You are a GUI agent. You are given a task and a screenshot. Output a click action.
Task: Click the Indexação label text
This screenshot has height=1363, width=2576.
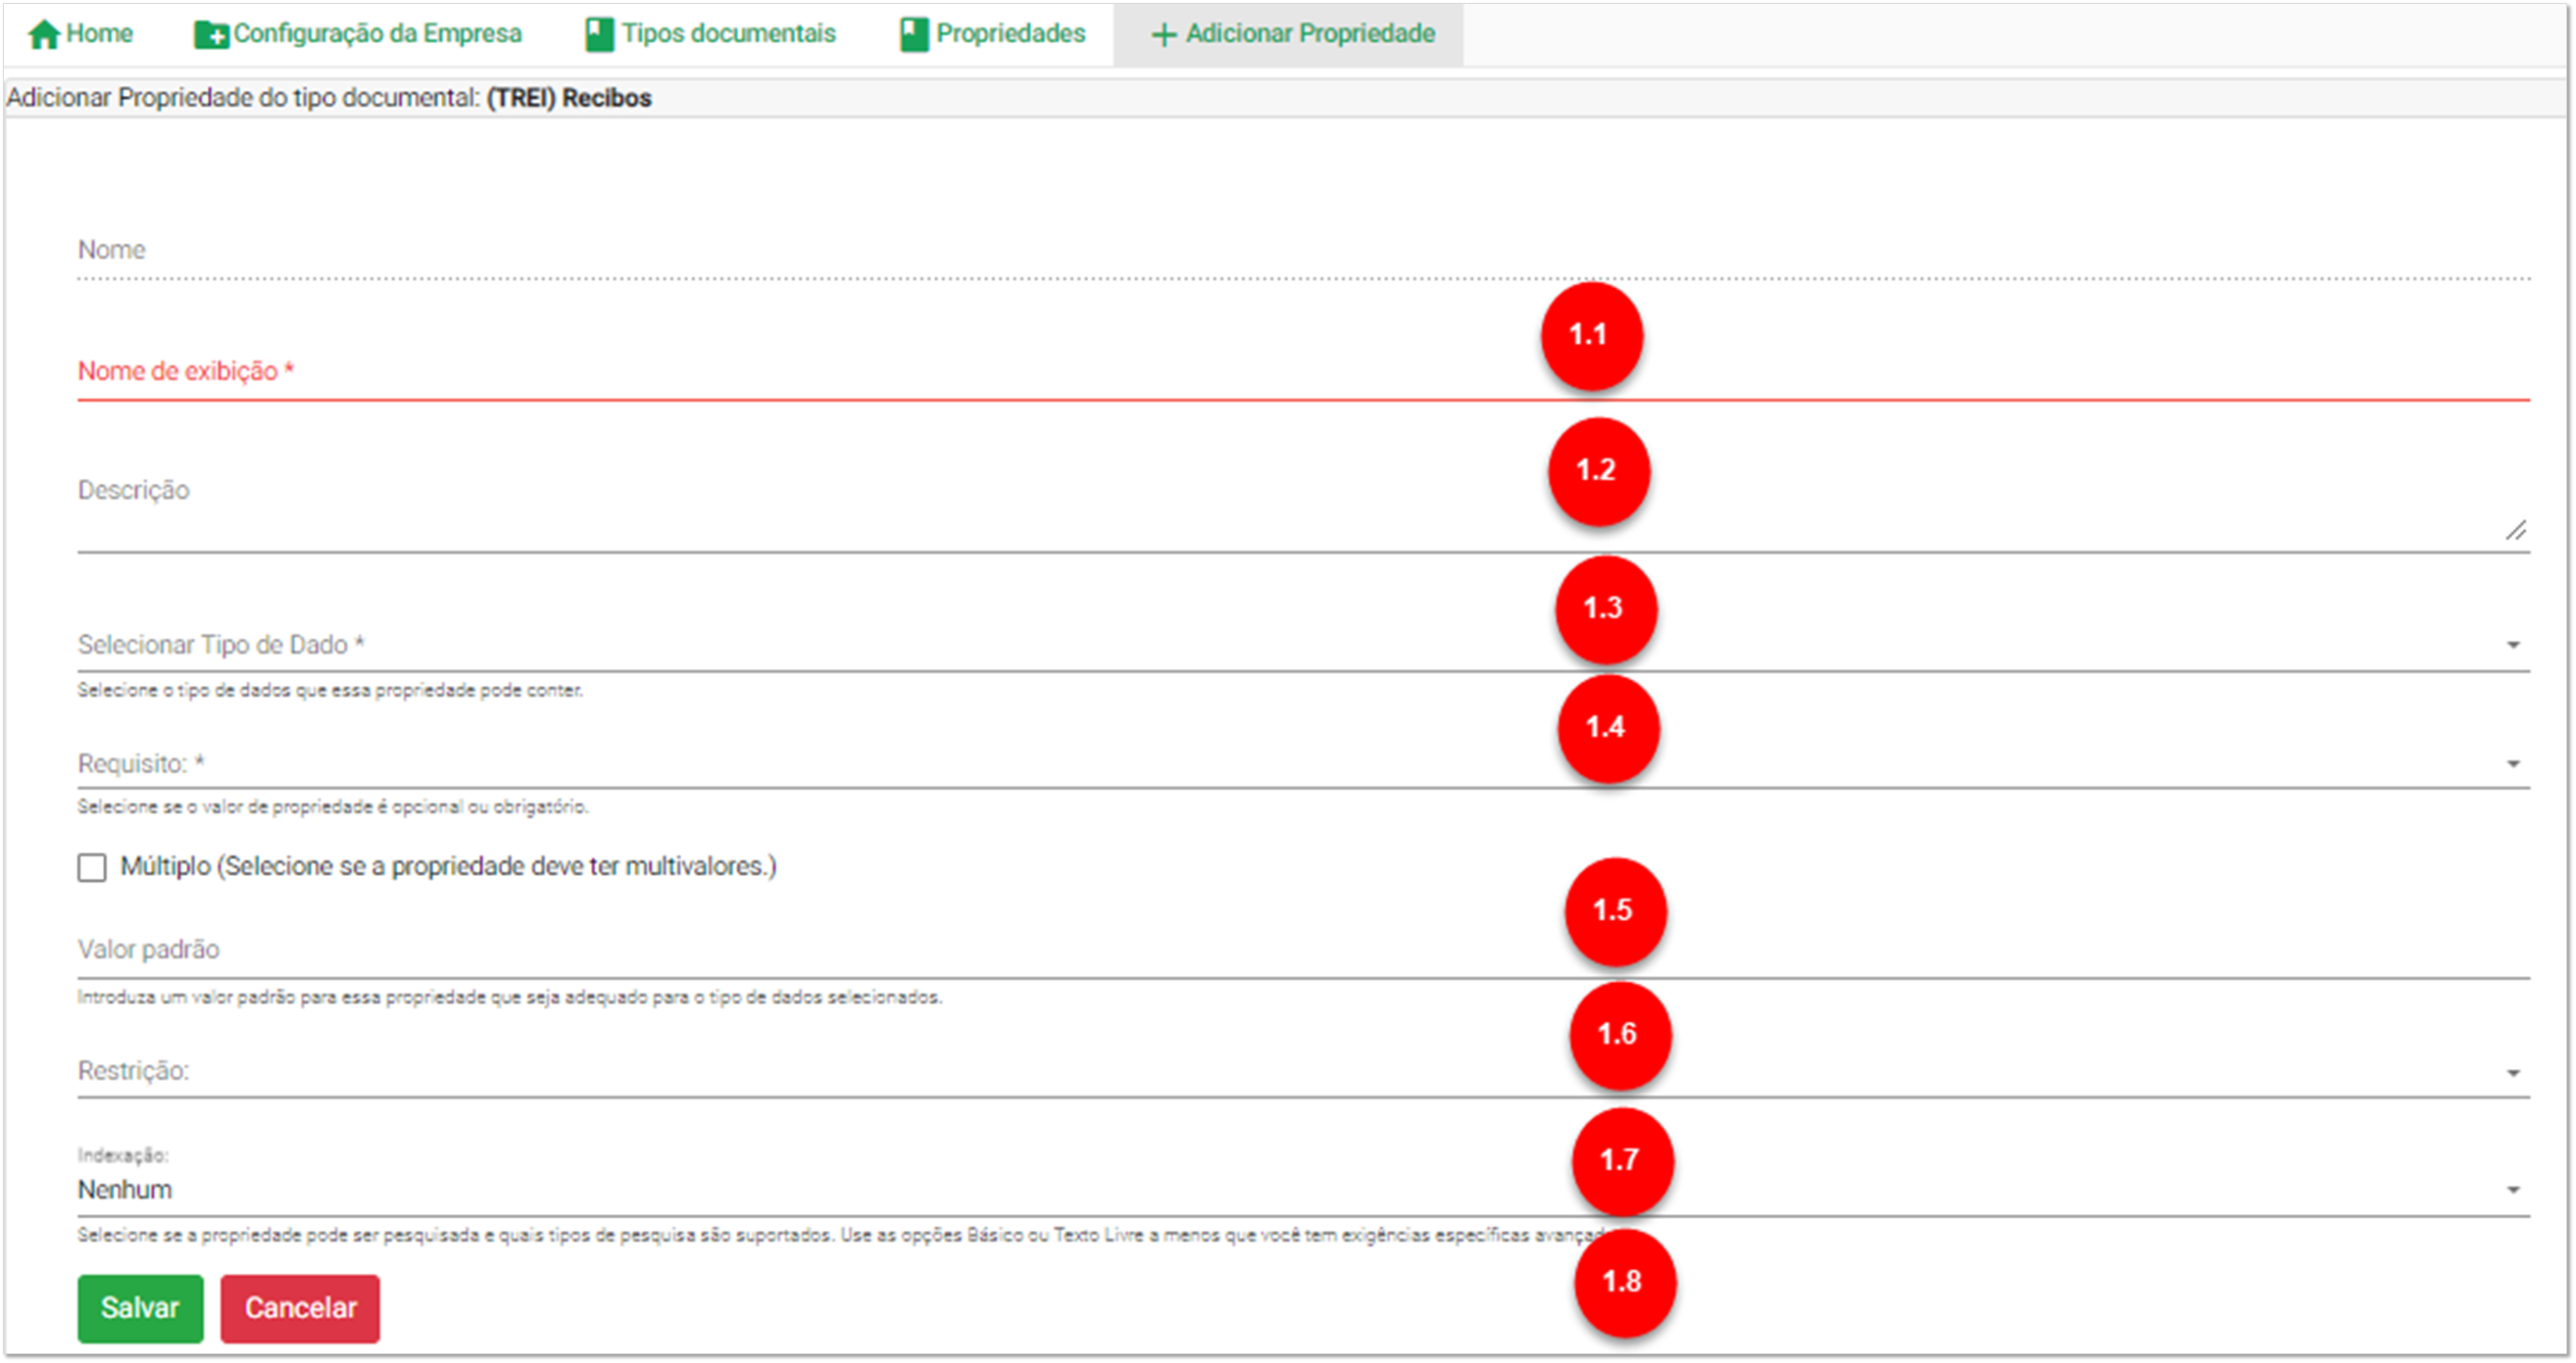coord(123,1155)
